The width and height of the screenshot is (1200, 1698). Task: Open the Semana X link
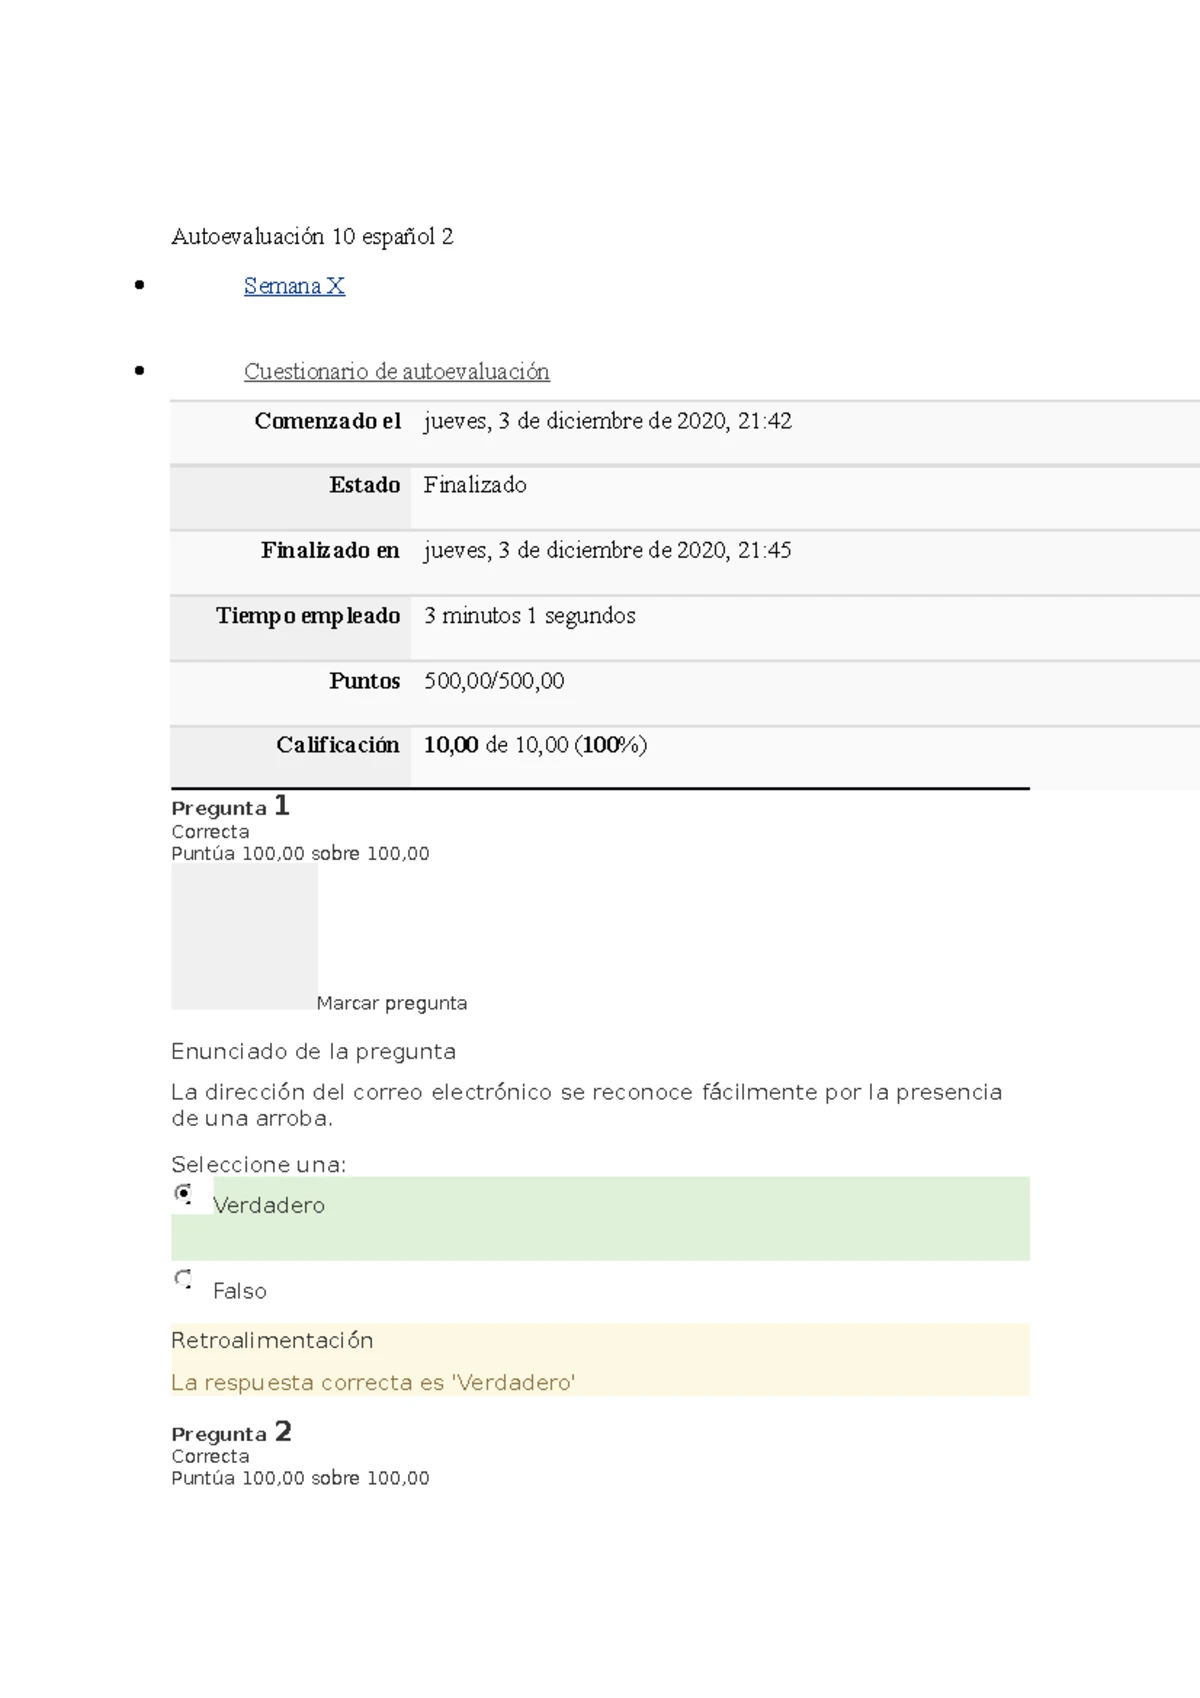click(x=294, y=286)
